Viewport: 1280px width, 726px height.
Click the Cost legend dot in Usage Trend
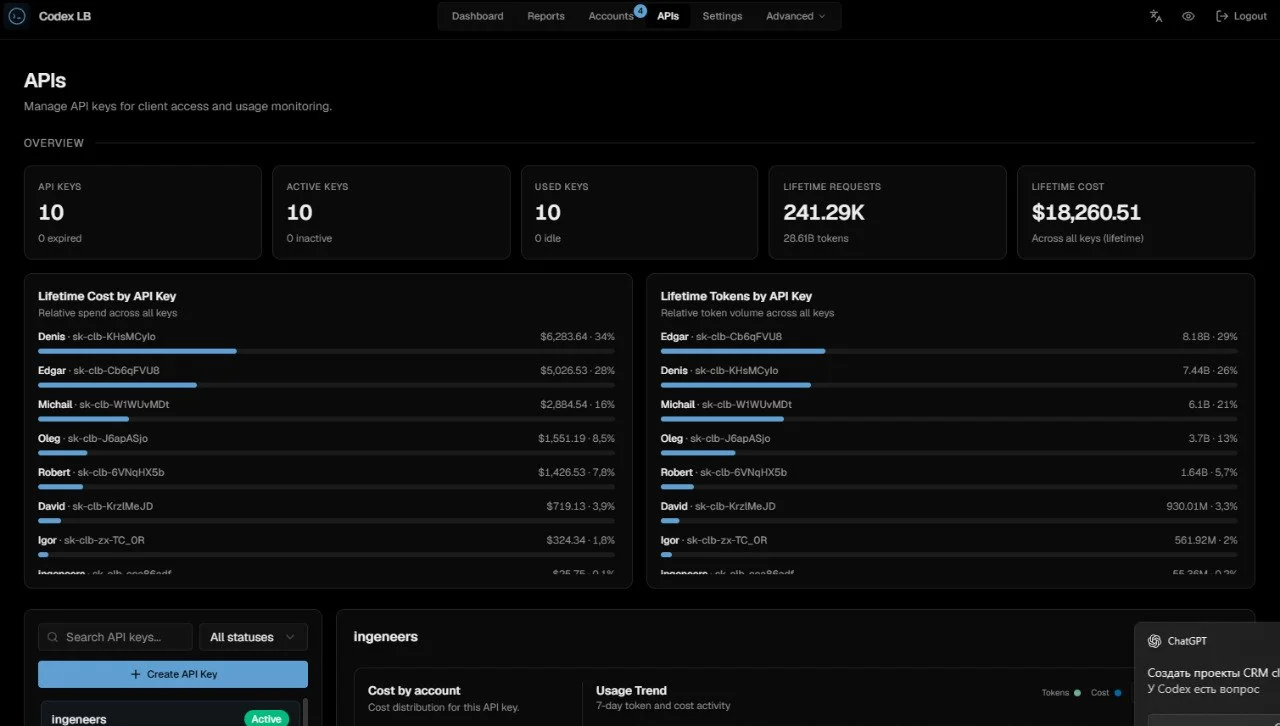(x=1118, y=692)
